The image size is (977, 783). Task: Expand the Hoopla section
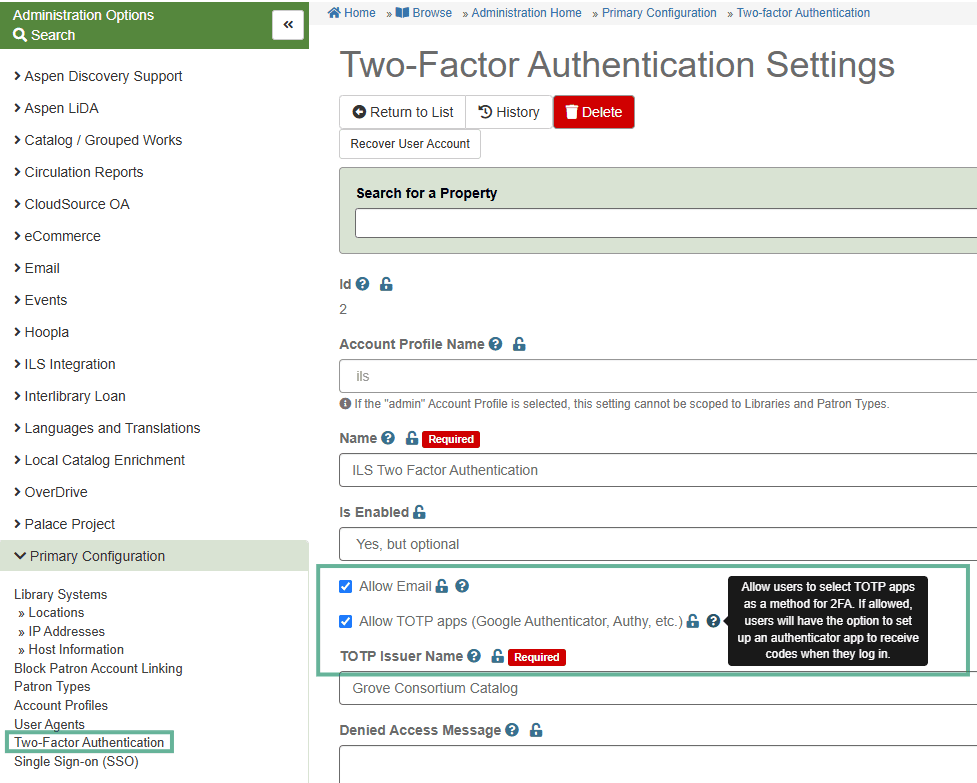tap(41, 332)
